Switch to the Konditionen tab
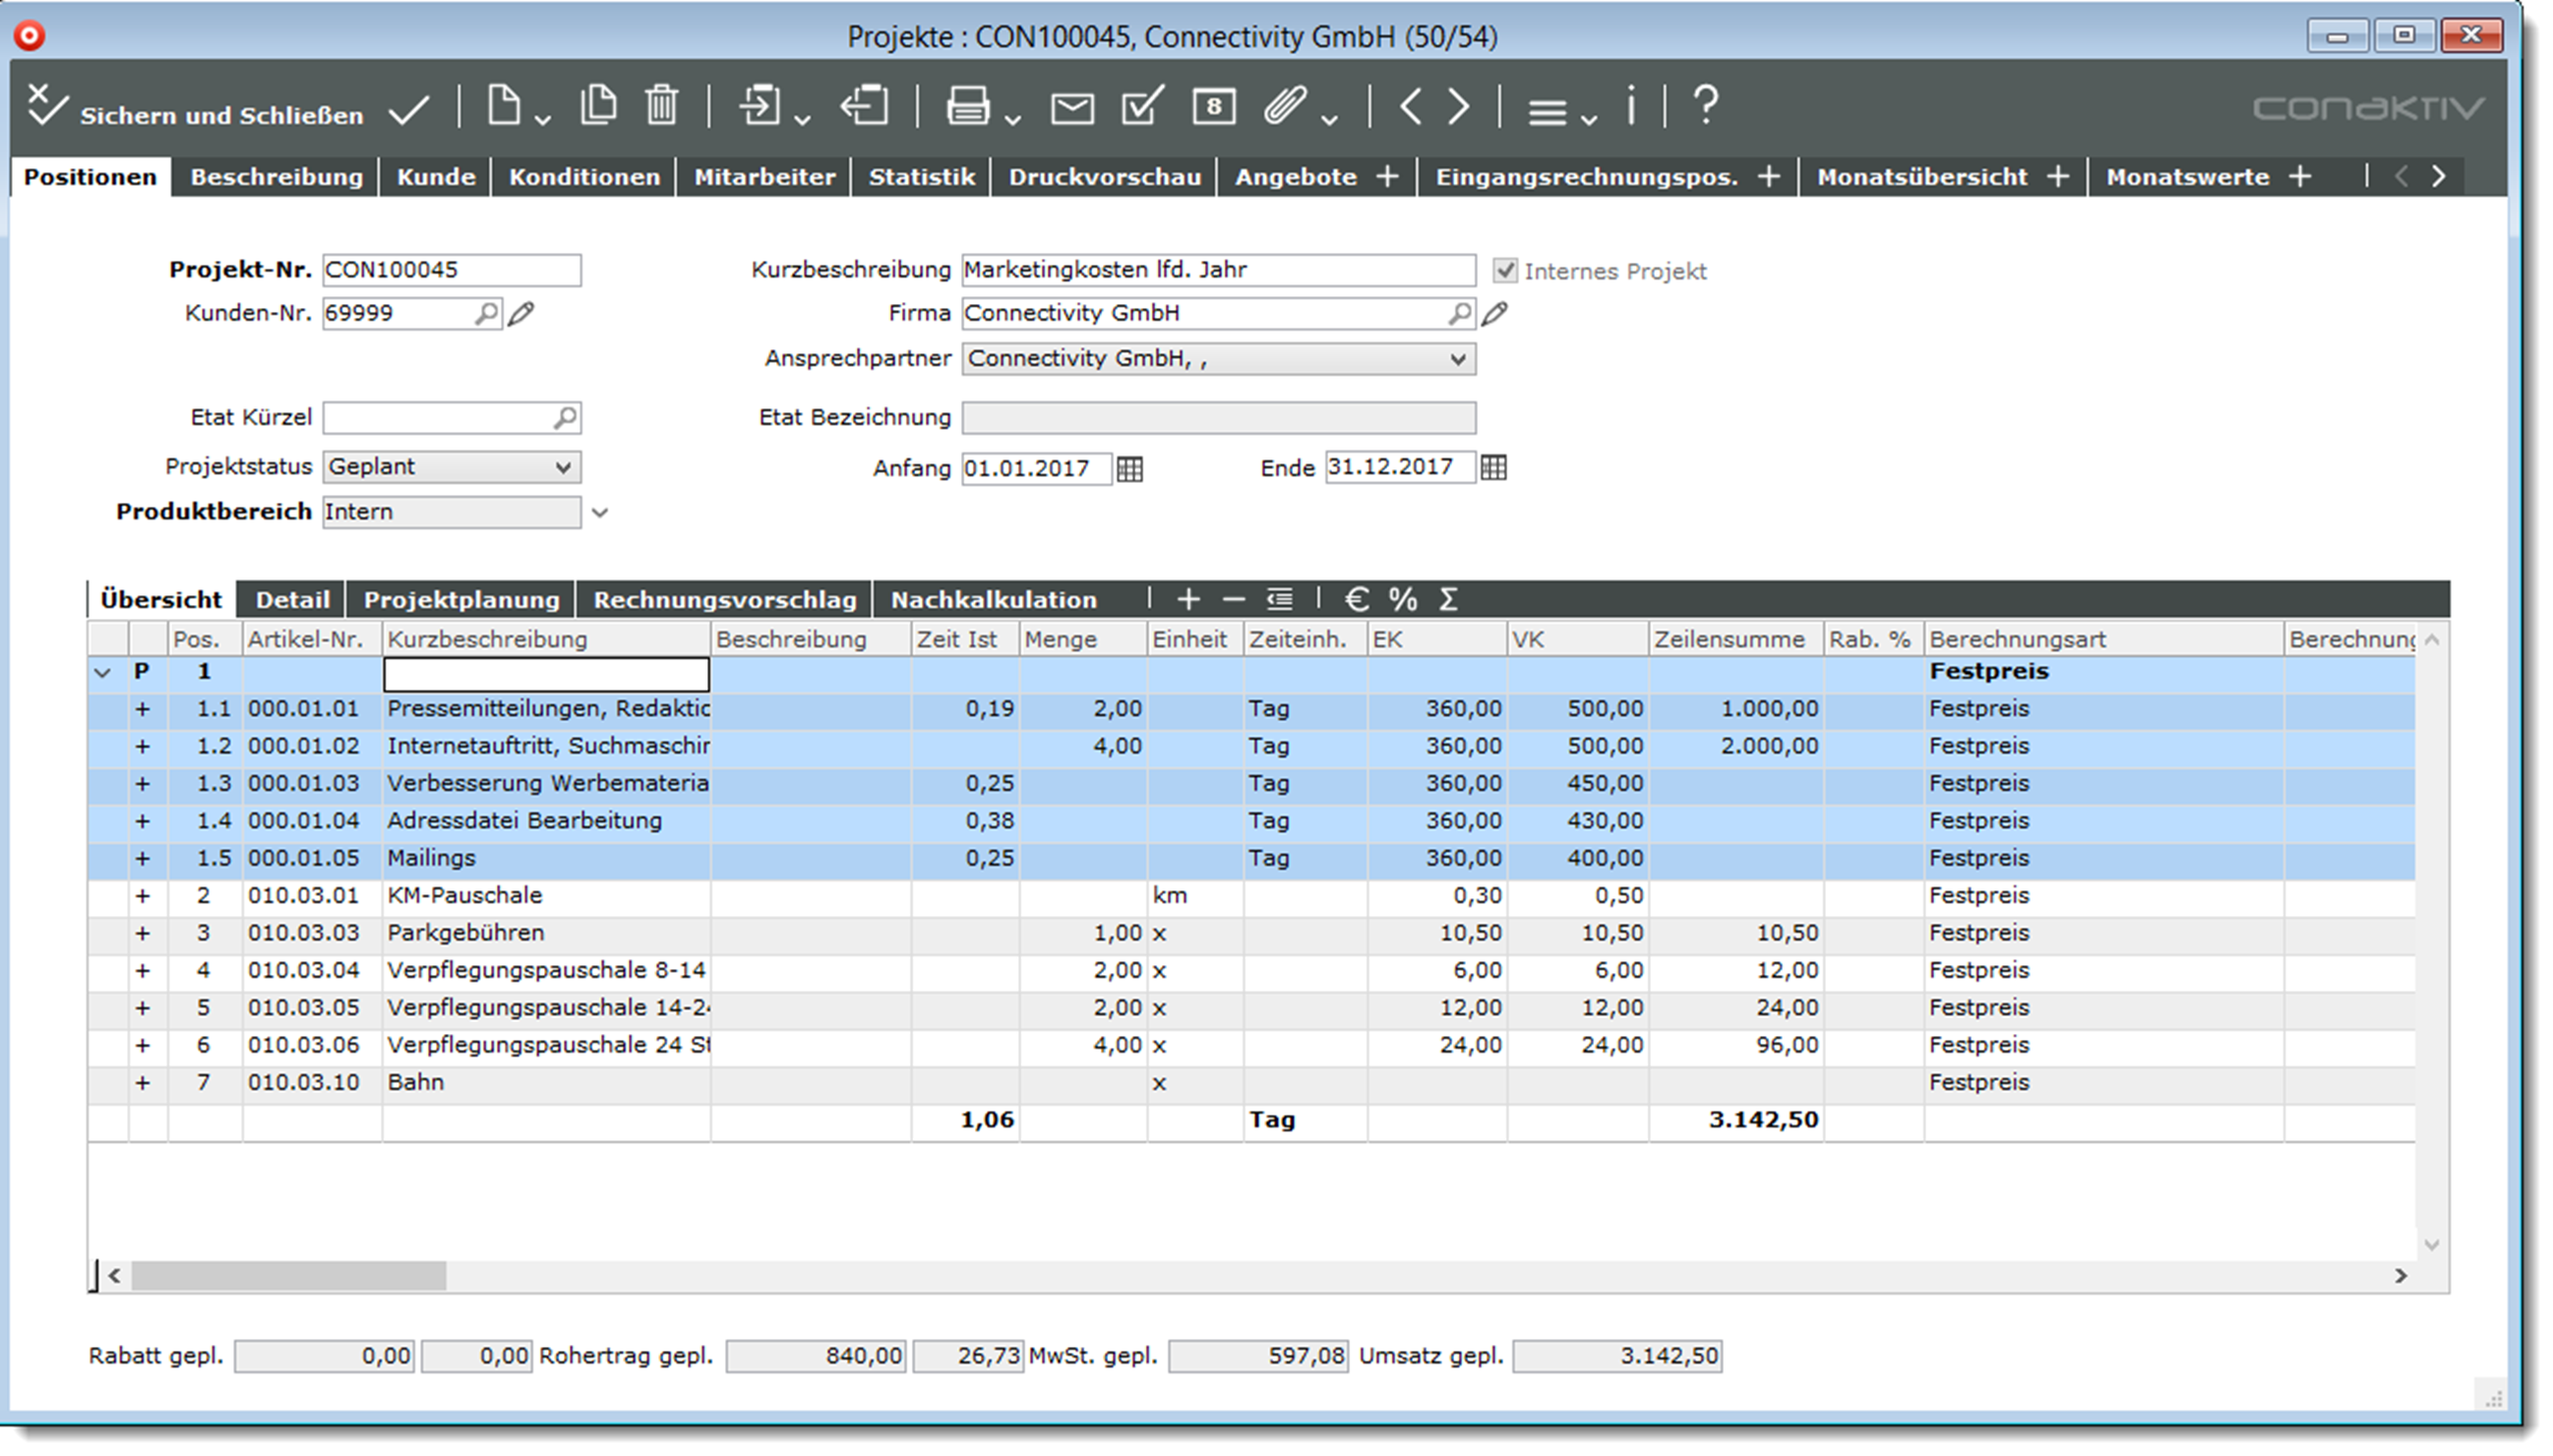Viewport: 2553px width, 1456px height. coord(584,177)
